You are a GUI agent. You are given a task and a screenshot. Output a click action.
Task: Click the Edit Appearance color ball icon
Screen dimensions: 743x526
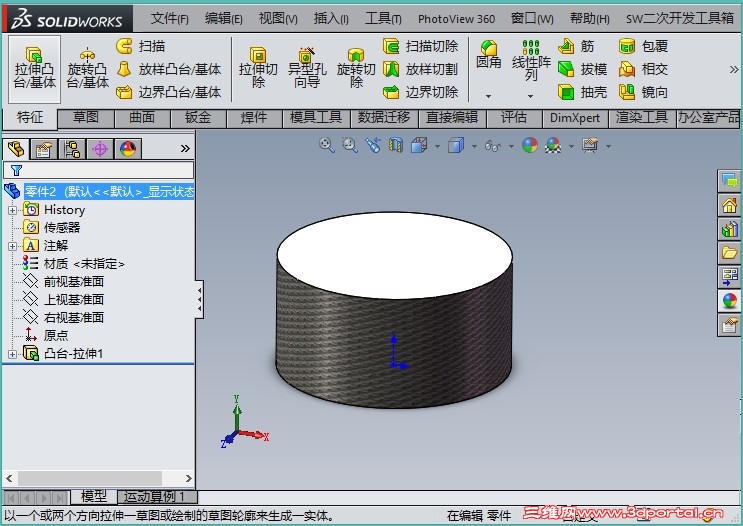coord(530,145)
